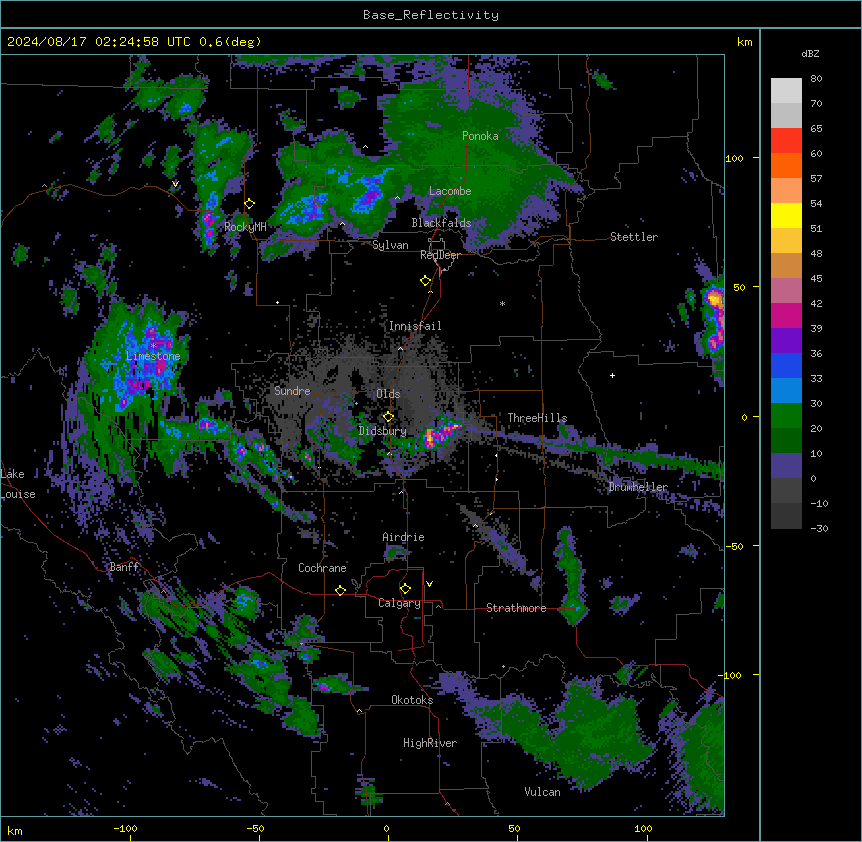
Task: Click the yellow diamond between Olds and Didsbury
Action: pos(388,416)
